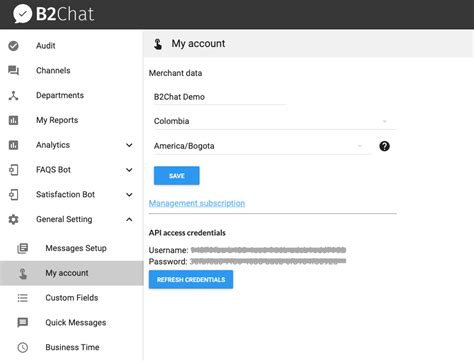Image resolution: width=474 pixels, height=361 pixels.
Task: Open Messages Setup page
Action: tap(72, 248)
